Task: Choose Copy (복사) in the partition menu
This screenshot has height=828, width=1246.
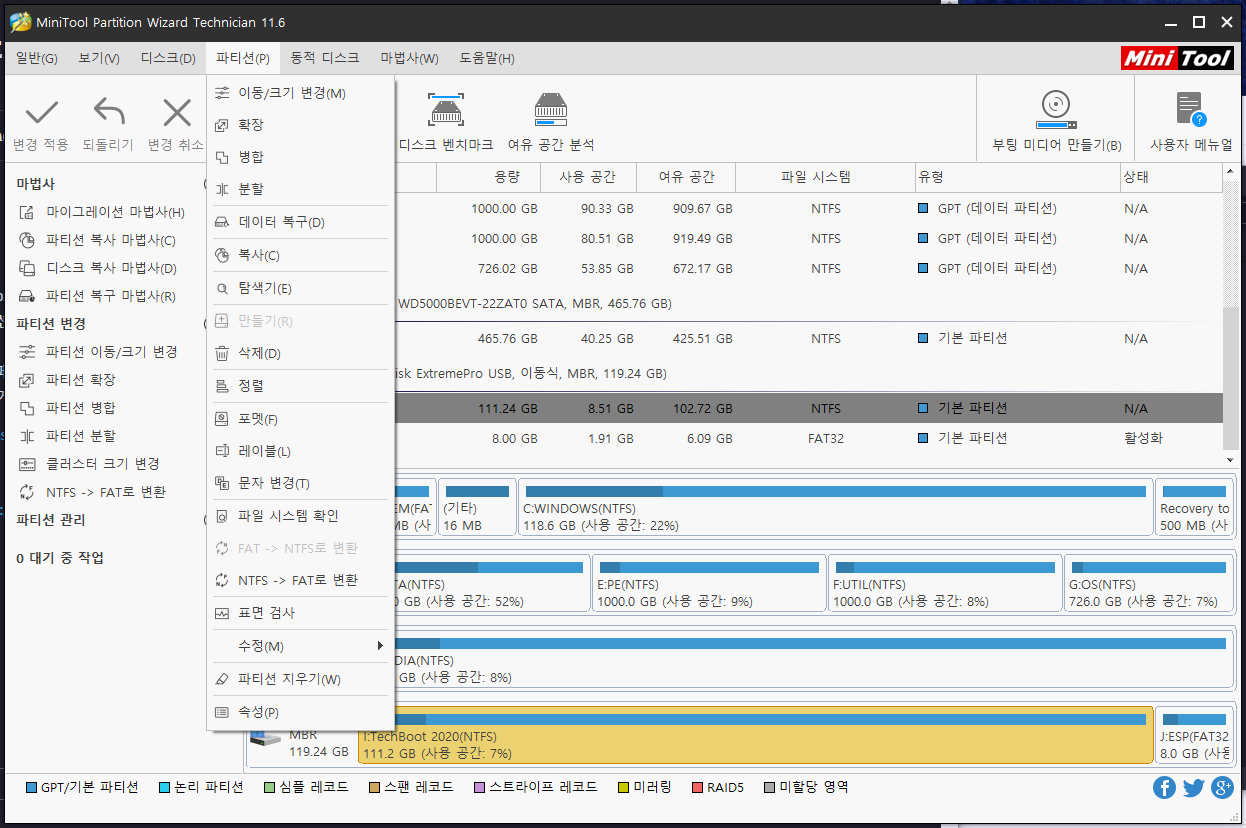Action: (x=301, y=255)
